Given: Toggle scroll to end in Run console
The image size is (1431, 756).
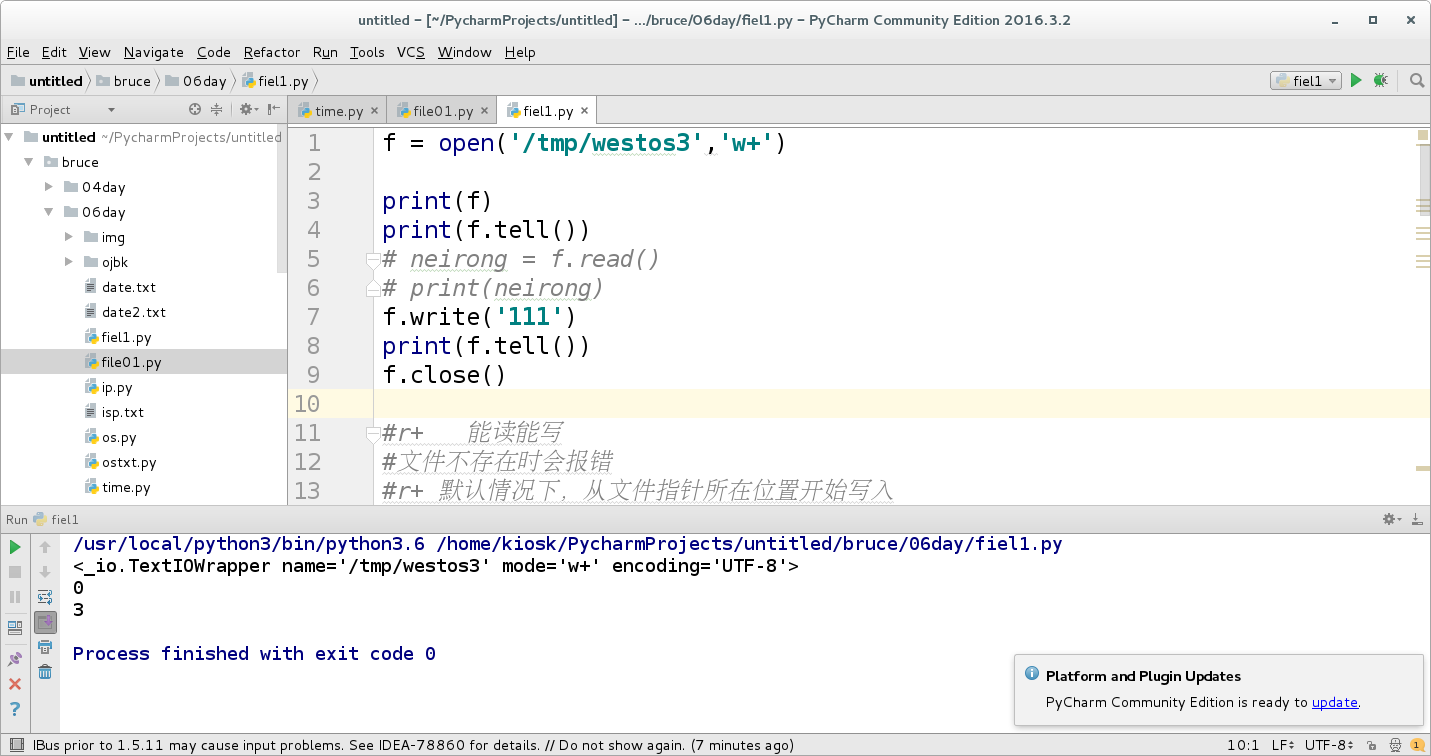Looking at the screenshot, I should 45,622.
